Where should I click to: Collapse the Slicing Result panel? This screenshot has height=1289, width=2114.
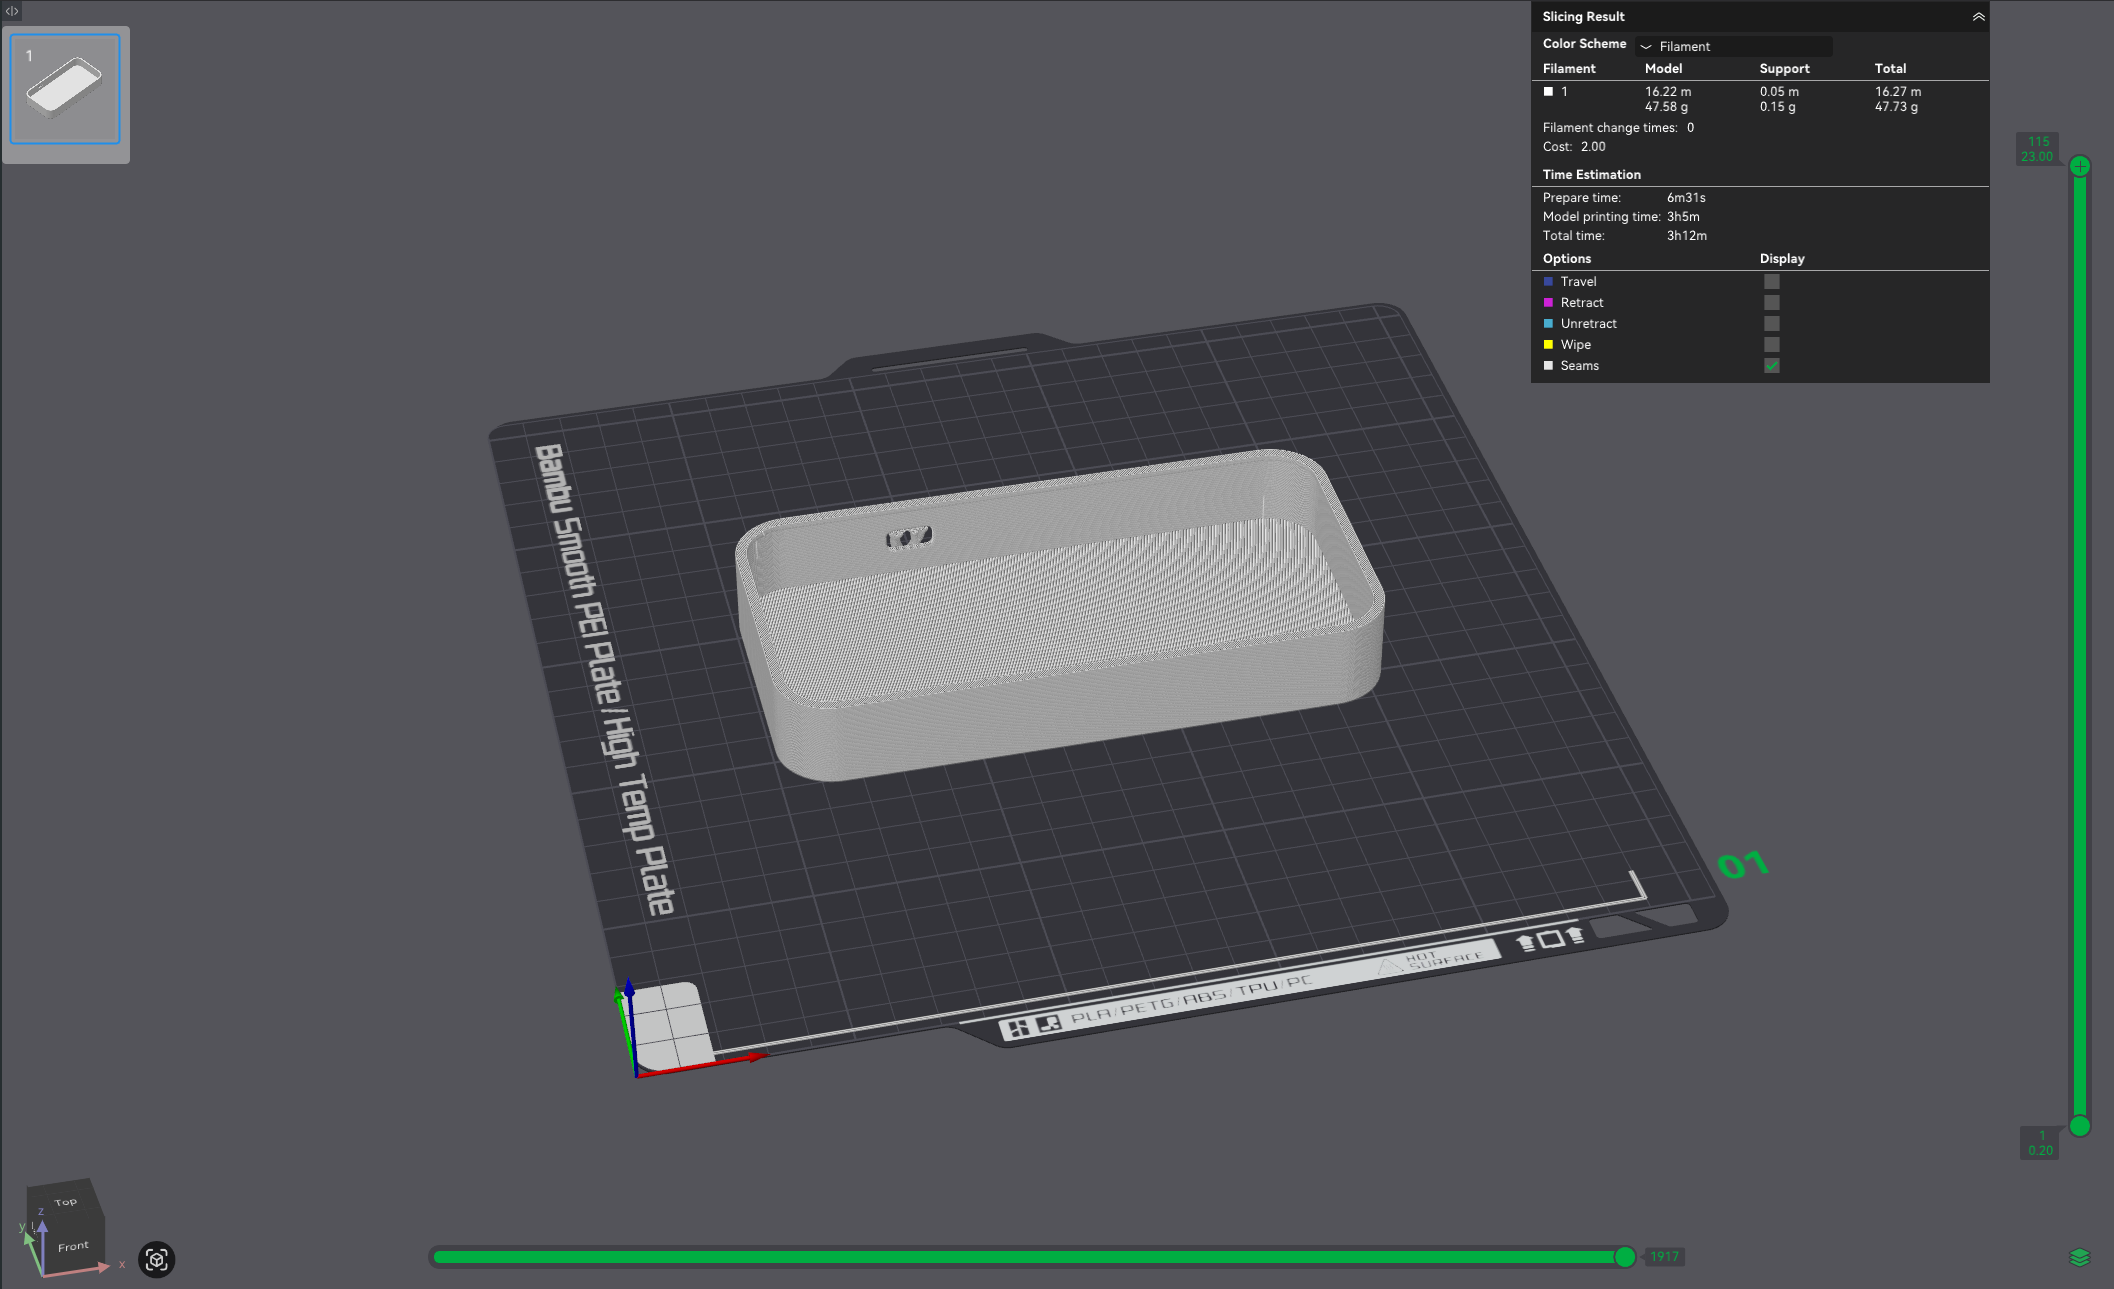1977,17
